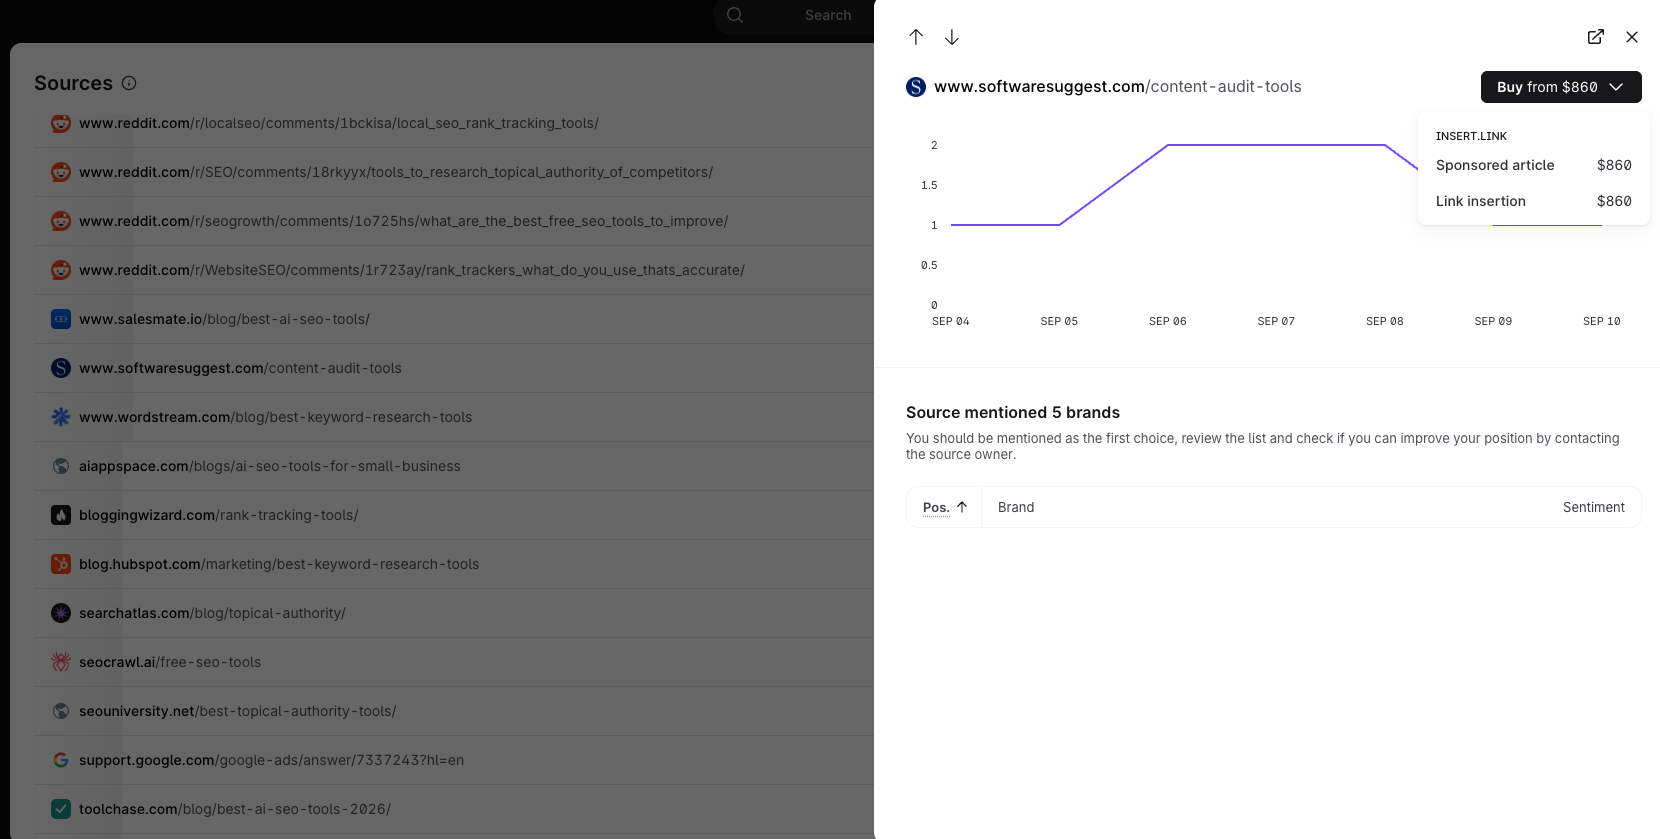1660x839 pixels.
Task: Open reddit topical_authority_of_competitors source
Action: 396,172
